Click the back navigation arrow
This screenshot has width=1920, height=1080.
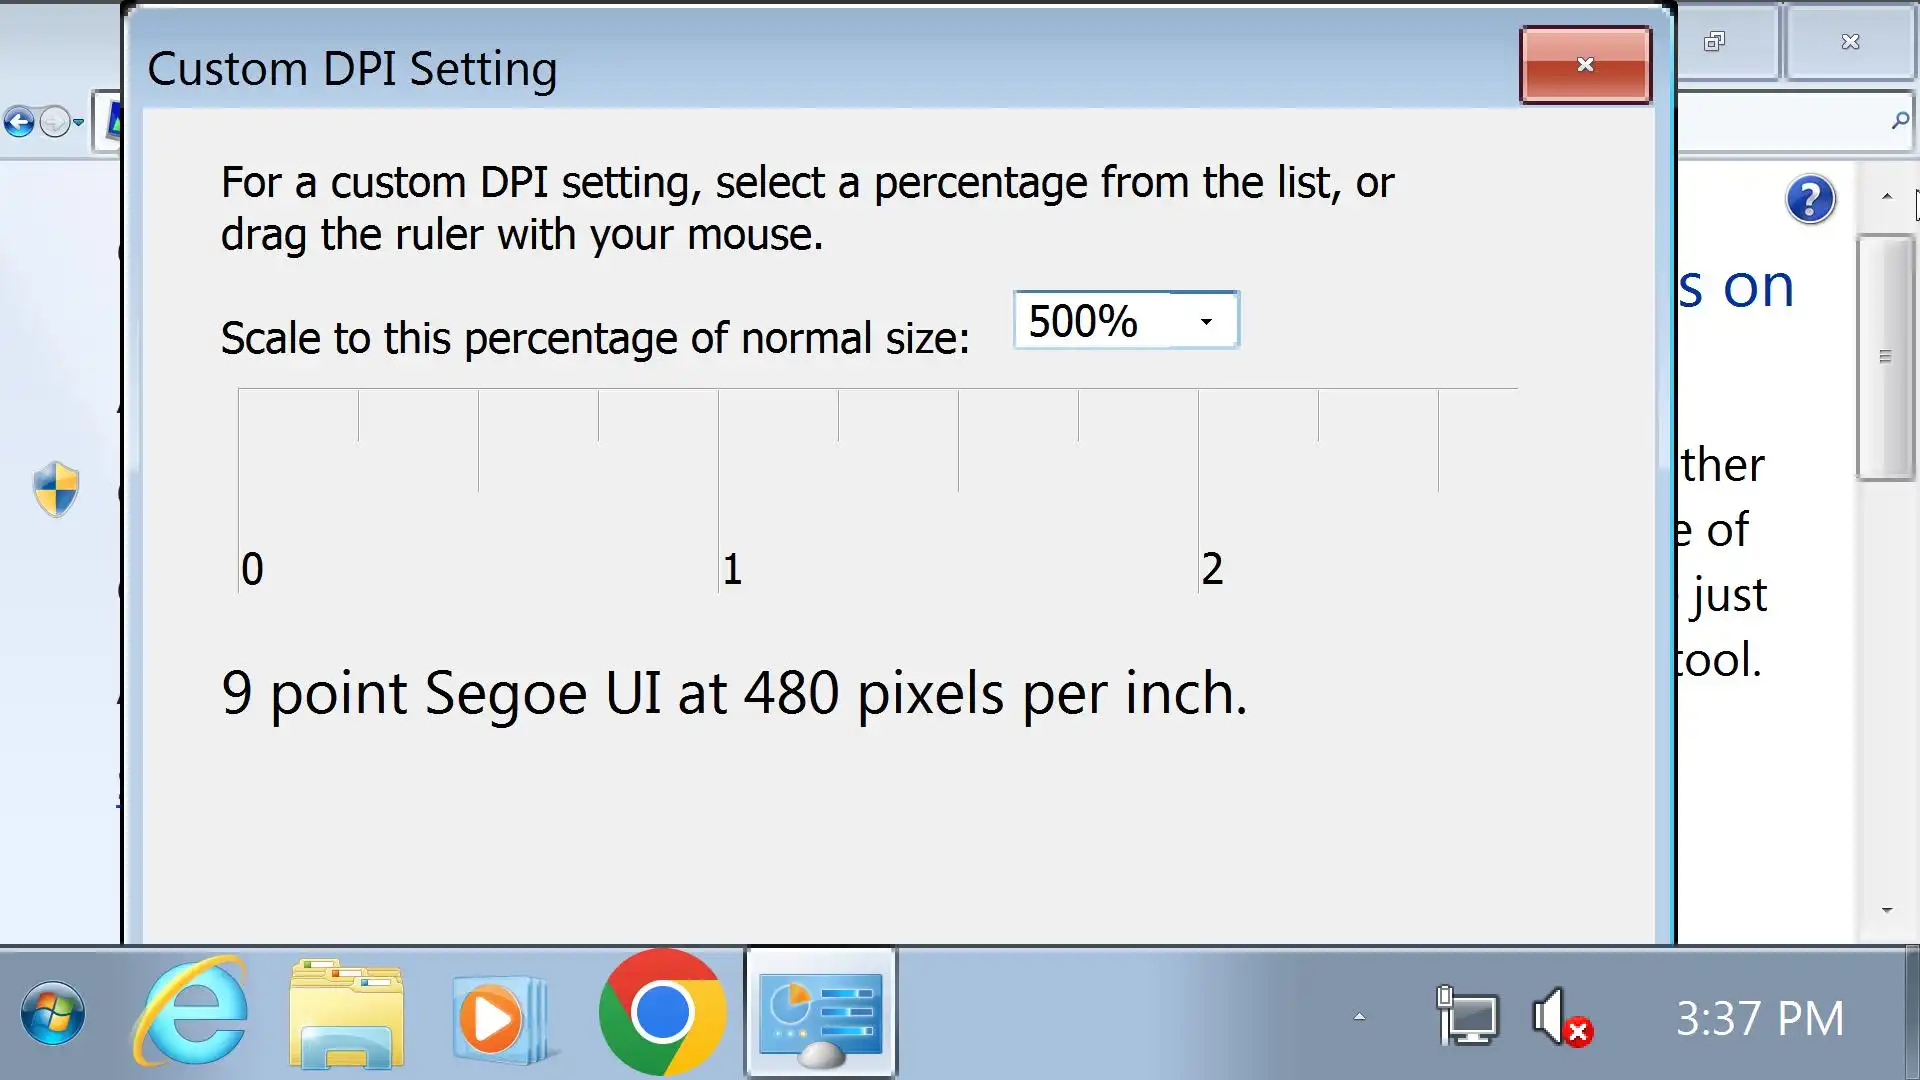(19, 122)
